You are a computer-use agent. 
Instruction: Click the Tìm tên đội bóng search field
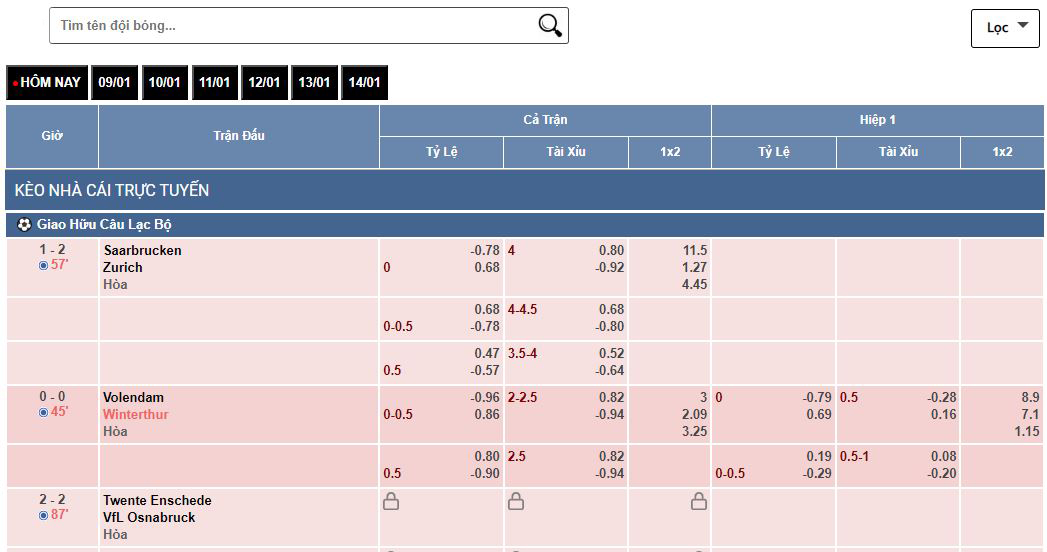tap(290, 26)
